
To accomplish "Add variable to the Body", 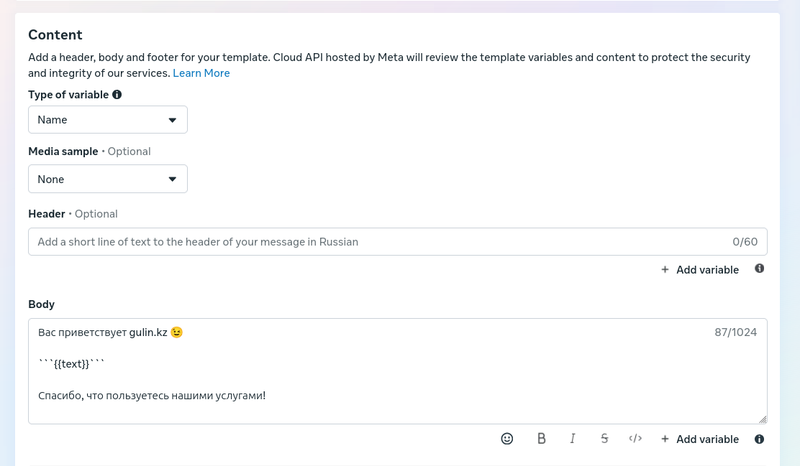I will 699,439.
